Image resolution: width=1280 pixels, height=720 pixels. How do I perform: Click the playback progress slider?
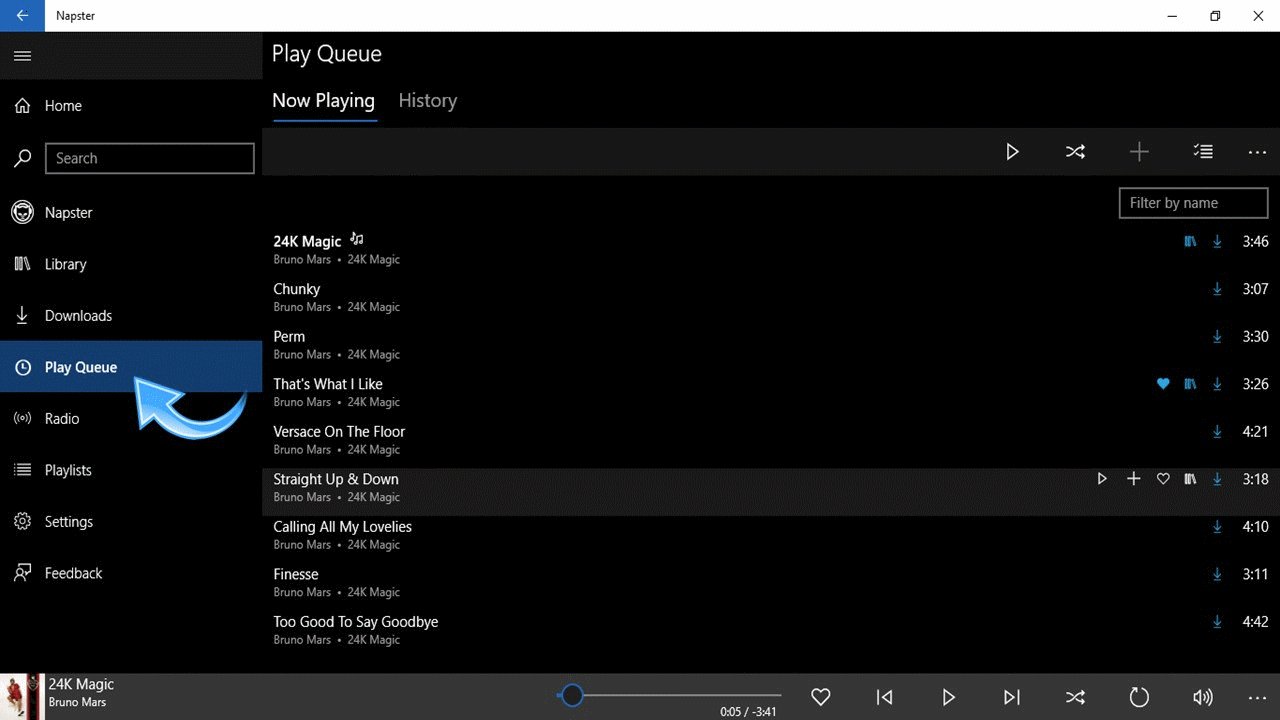click(x=669, y=695)
